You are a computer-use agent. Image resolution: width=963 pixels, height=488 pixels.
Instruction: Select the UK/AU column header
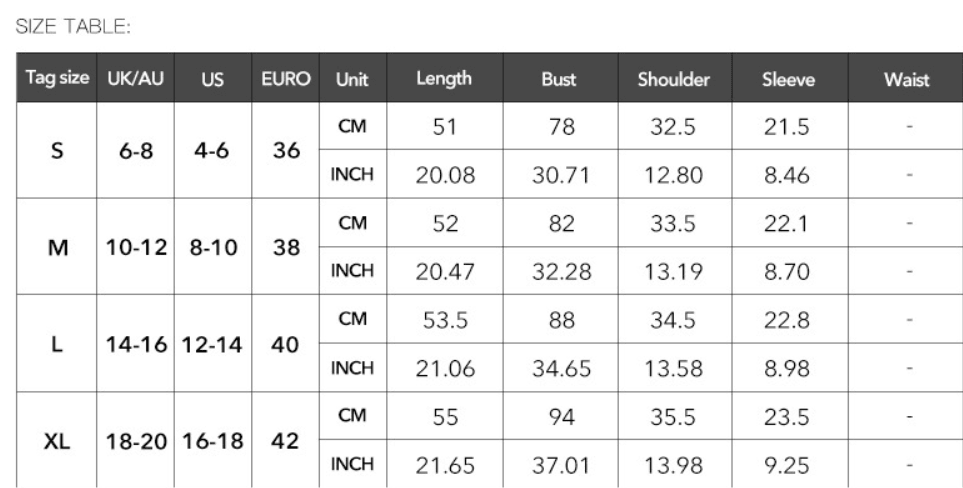[136, 78]
